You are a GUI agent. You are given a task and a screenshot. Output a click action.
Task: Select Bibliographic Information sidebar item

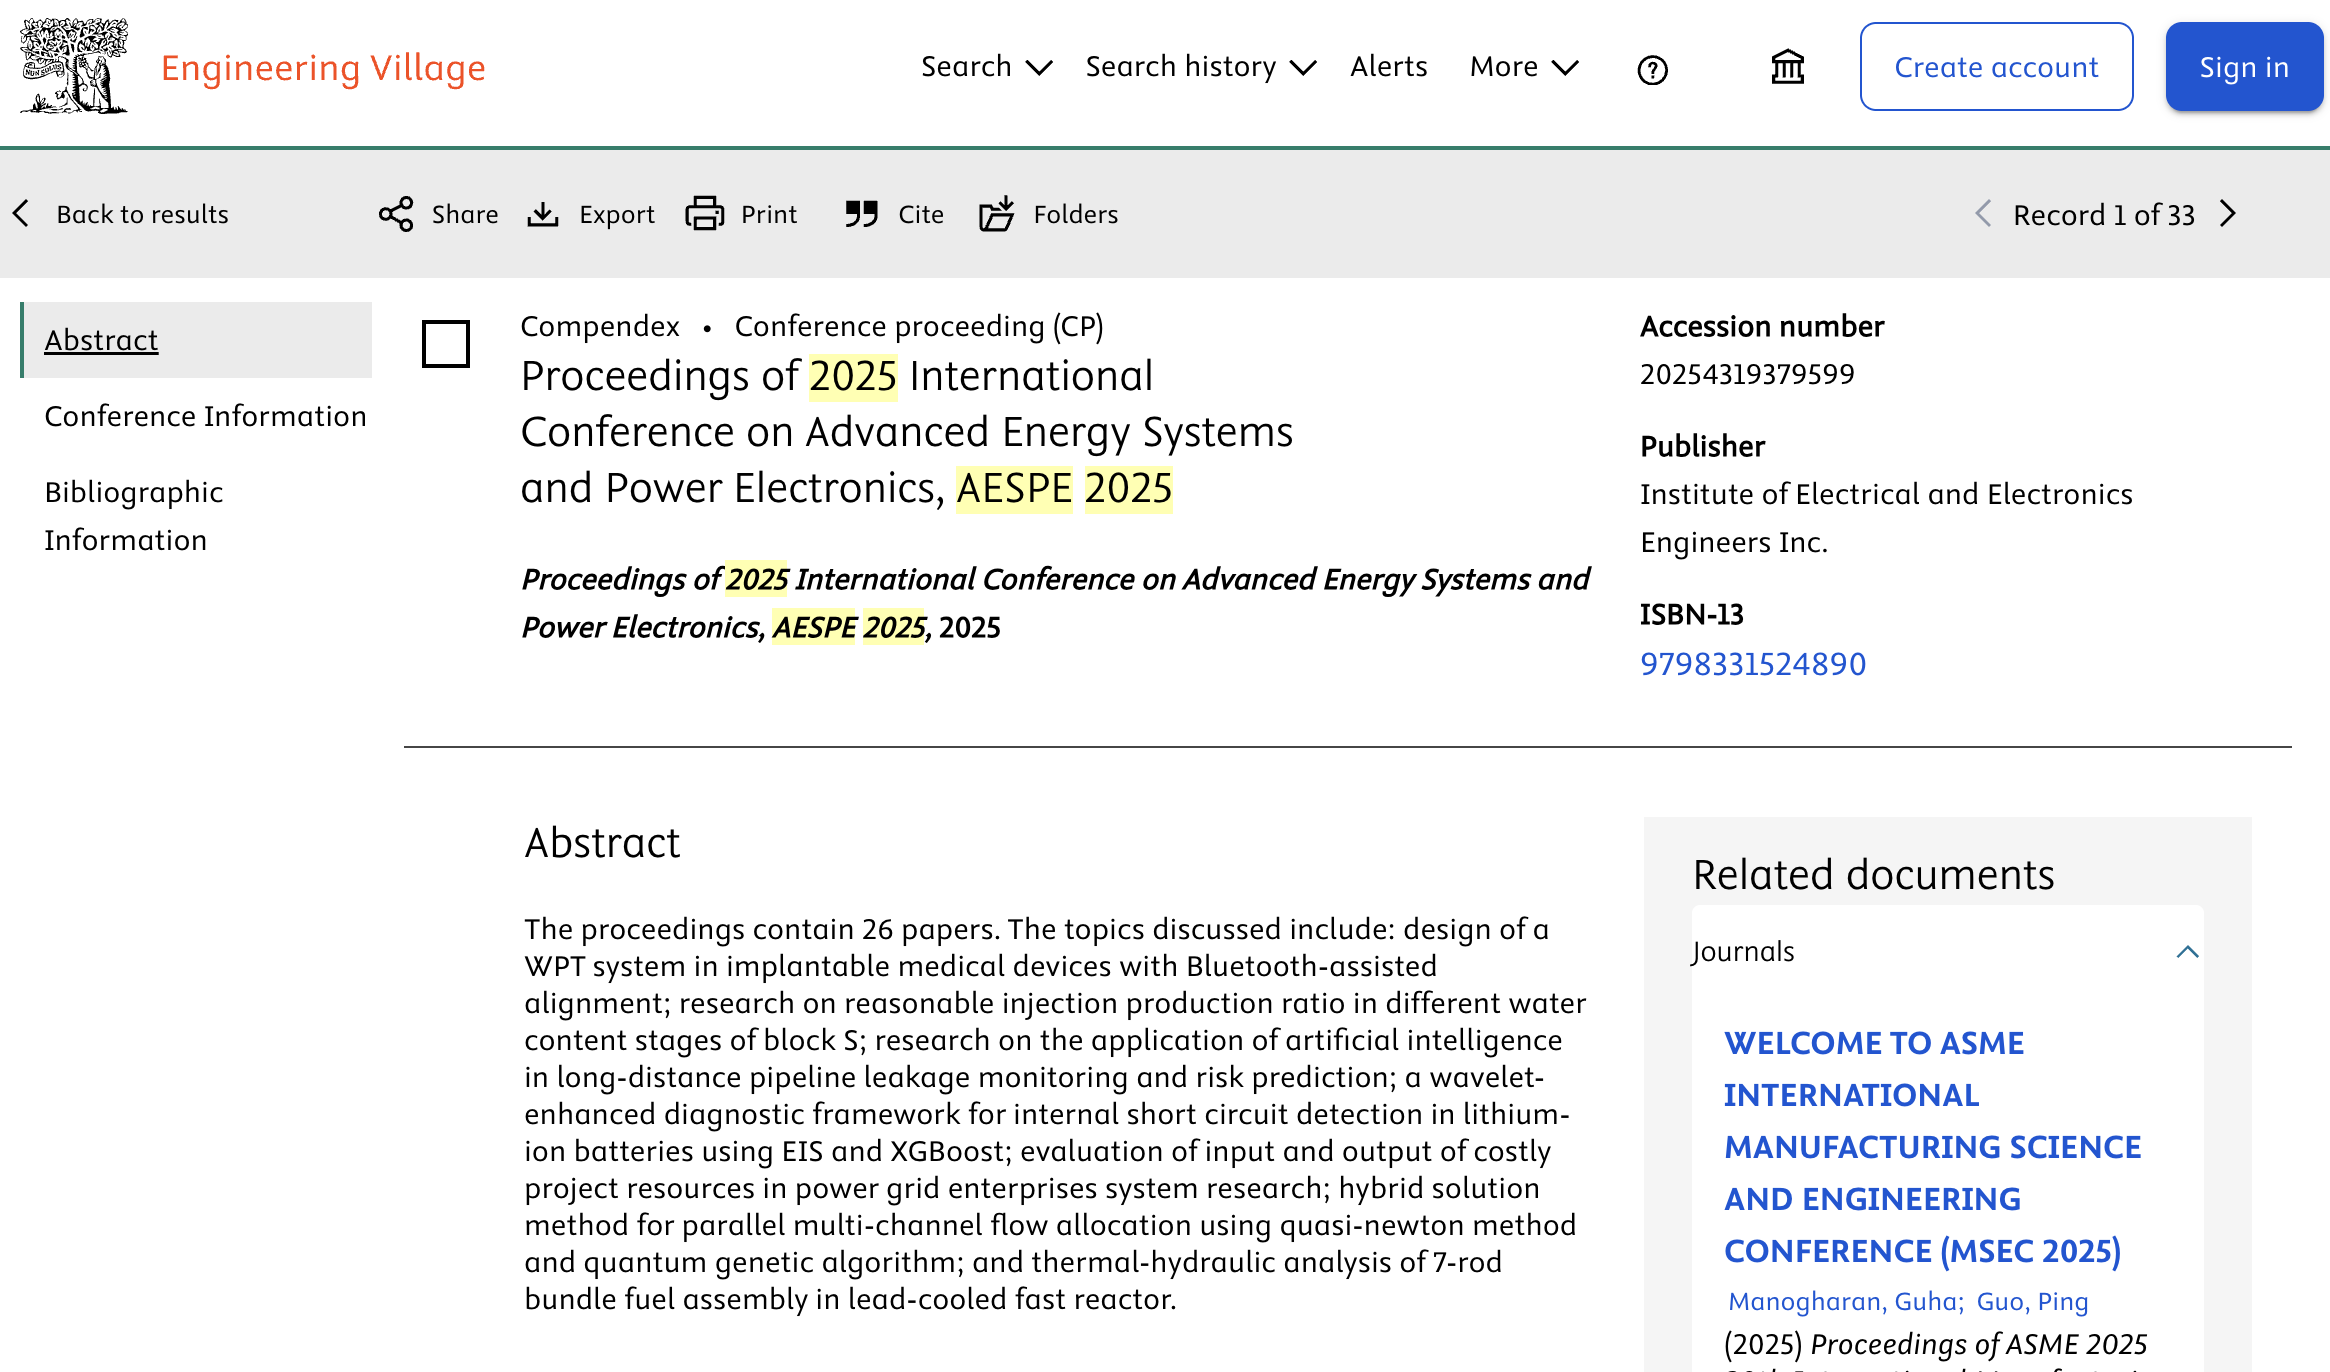click(x=134, y=516)
